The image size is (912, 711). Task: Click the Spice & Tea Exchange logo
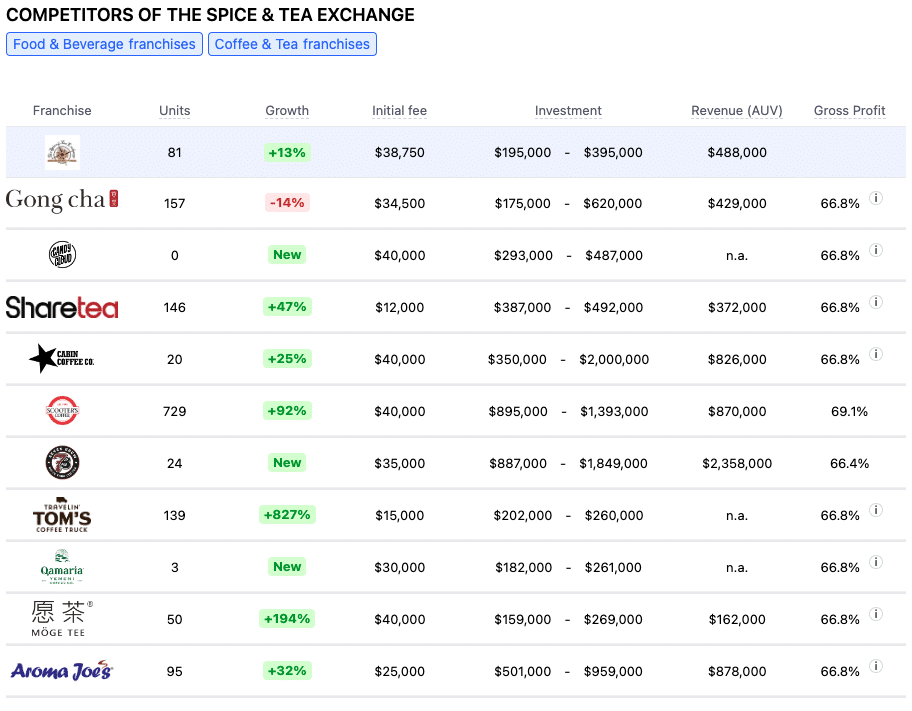[62, 152]
